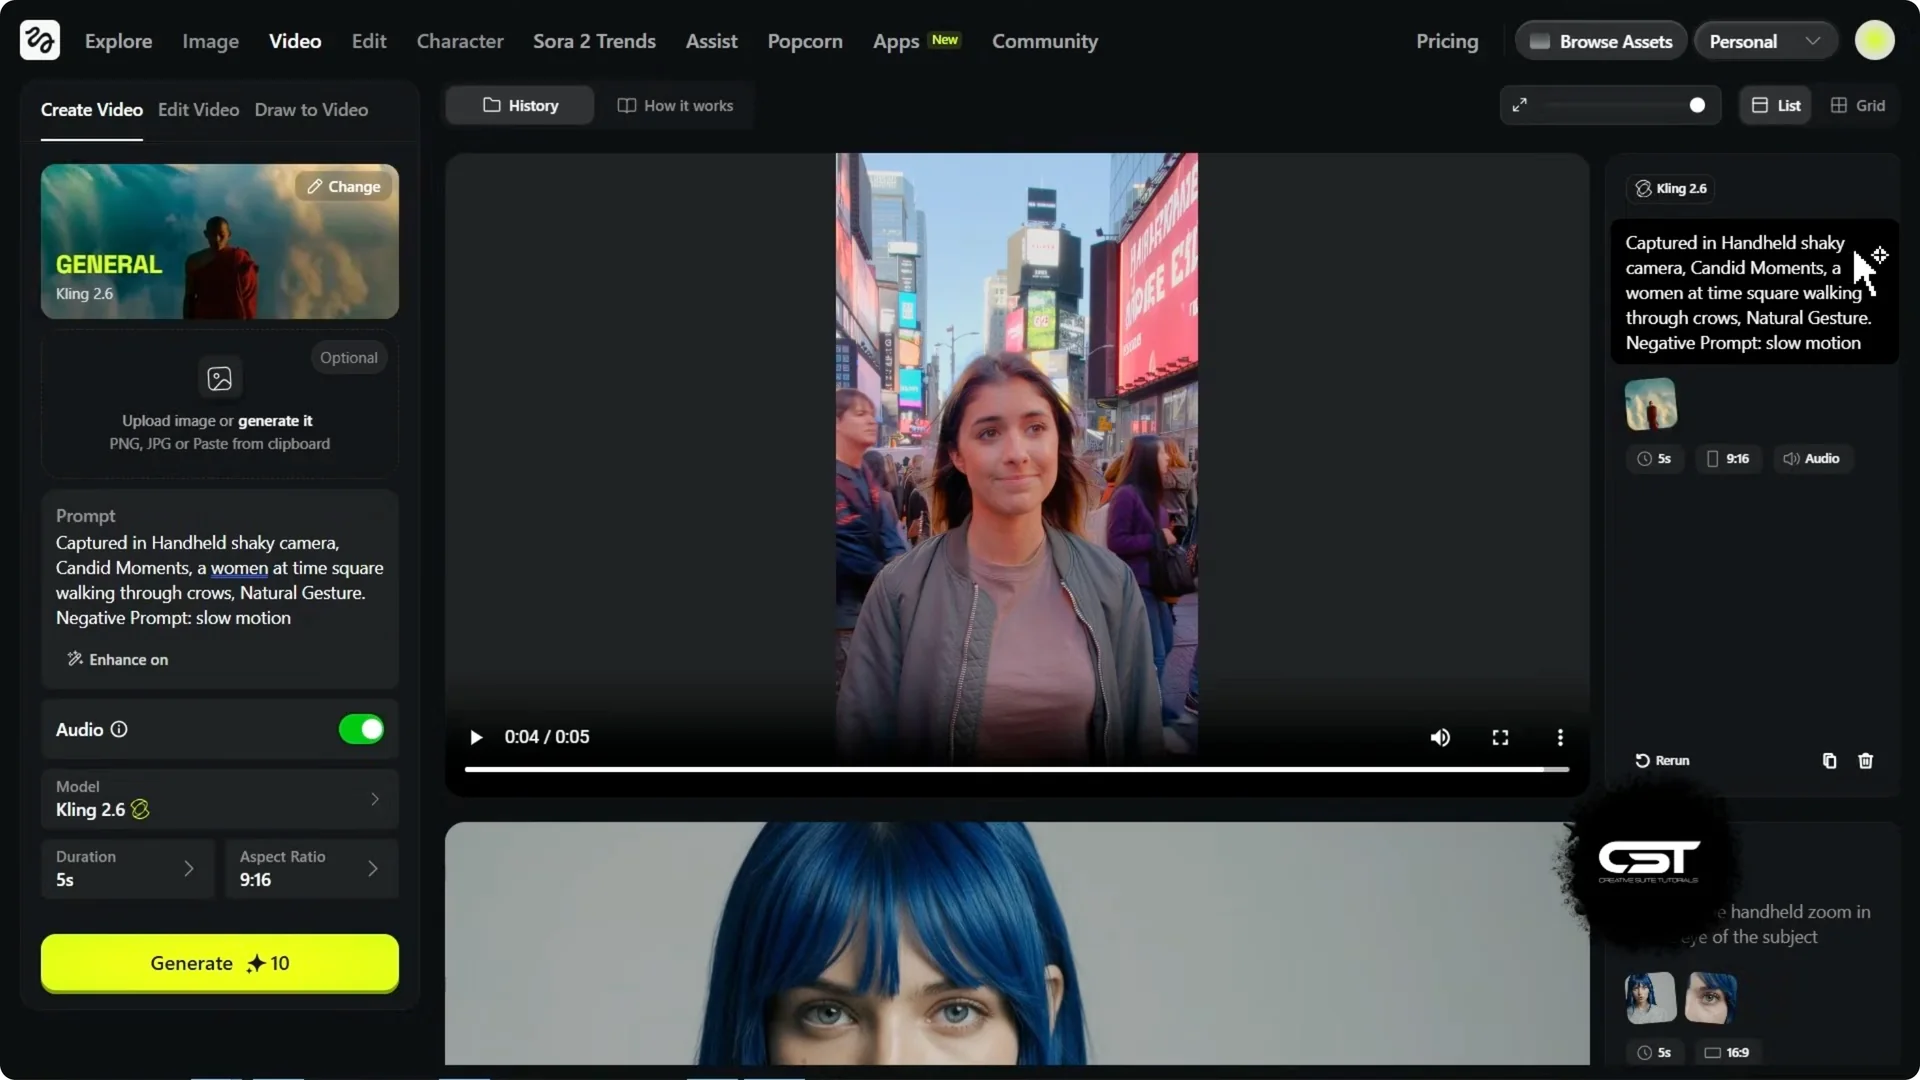
Task: Switch to Grid view
Action: (1858, 105)
